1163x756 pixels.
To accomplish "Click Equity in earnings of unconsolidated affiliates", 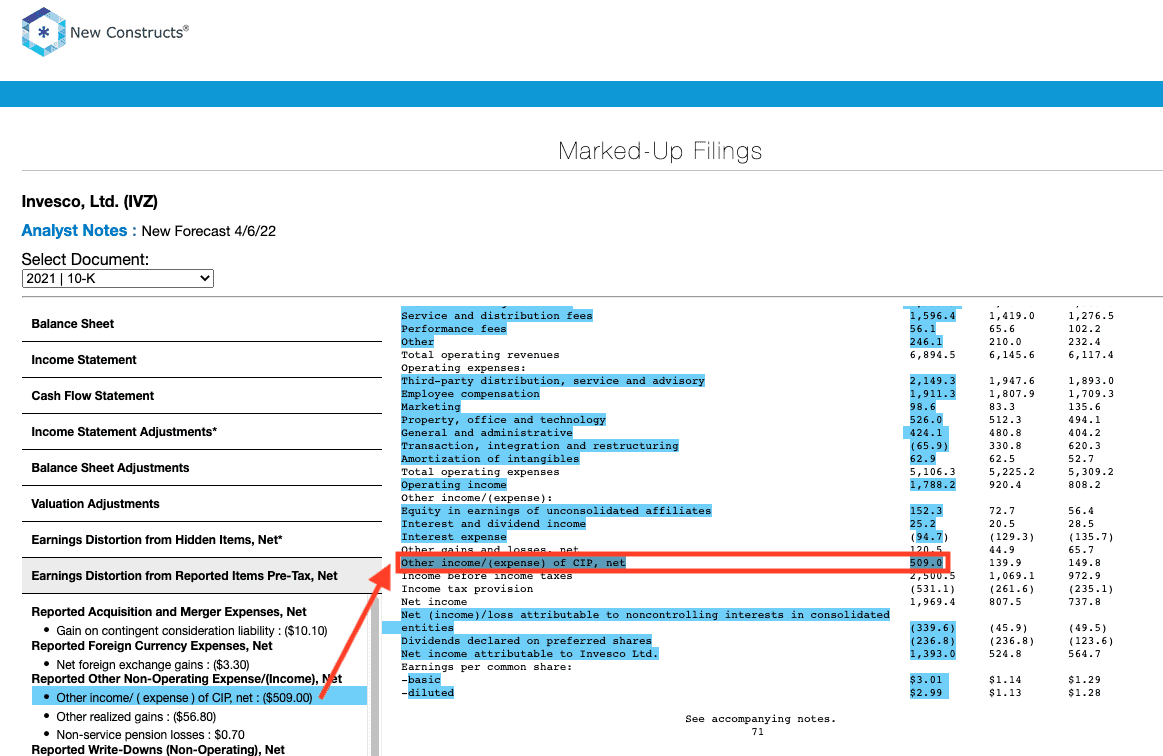I will coord(556,510).
